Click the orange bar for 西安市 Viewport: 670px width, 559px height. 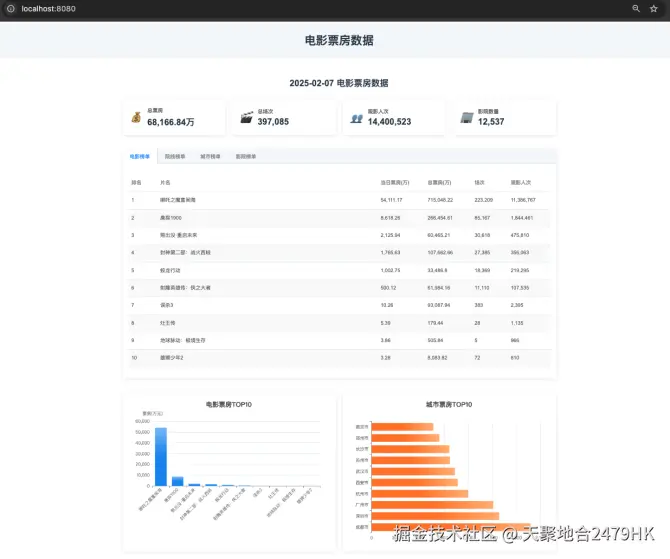pos(415,483)
